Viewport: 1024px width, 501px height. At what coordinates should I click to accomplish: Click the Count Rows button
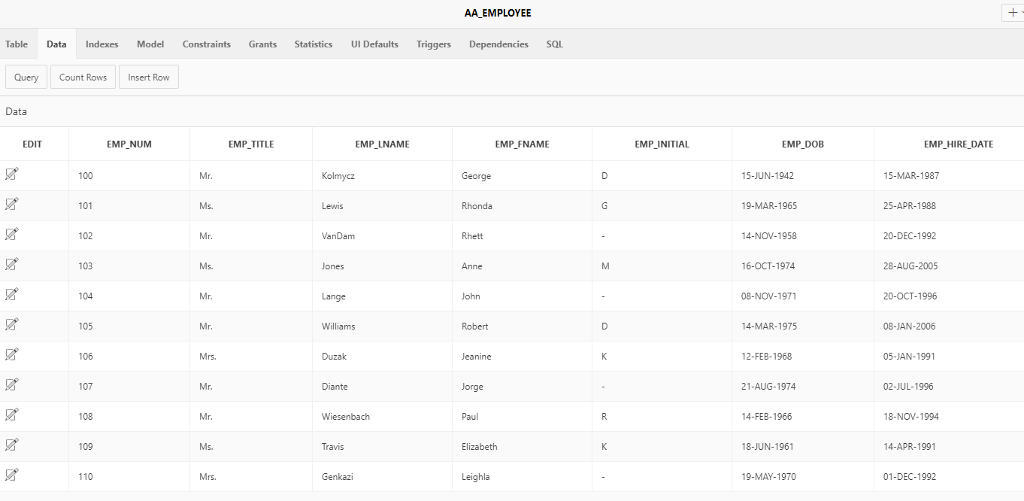(x=83, y=77)
